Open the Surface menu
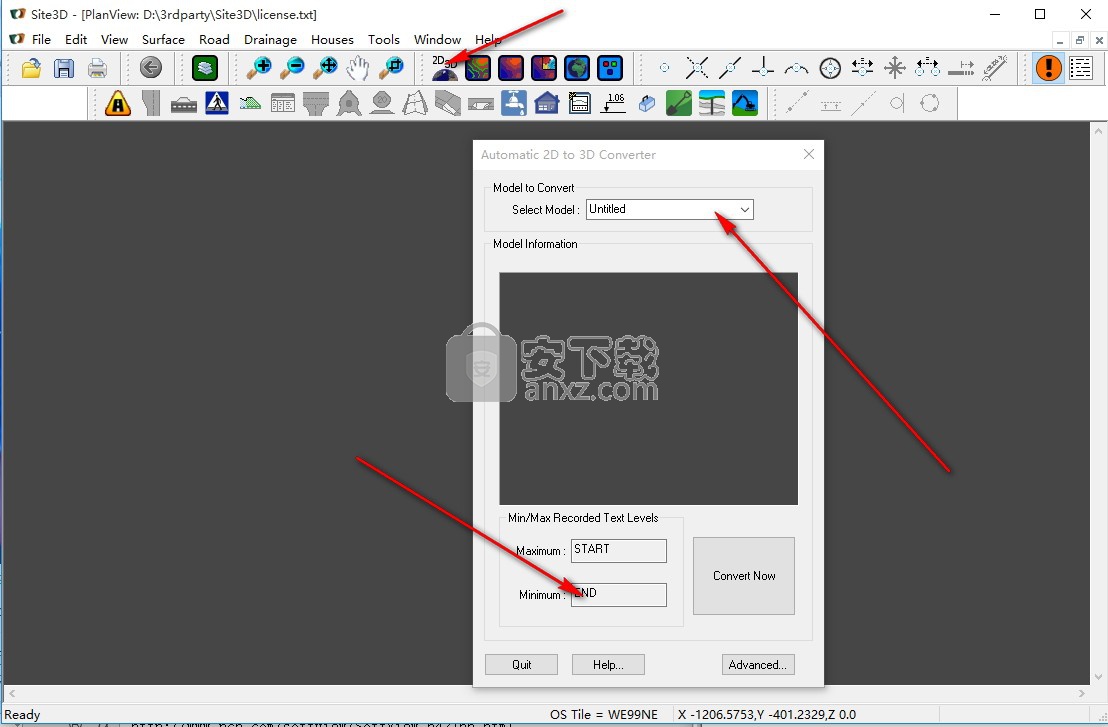This screenshot has width=1108, height=727. (x=163, y=40)
